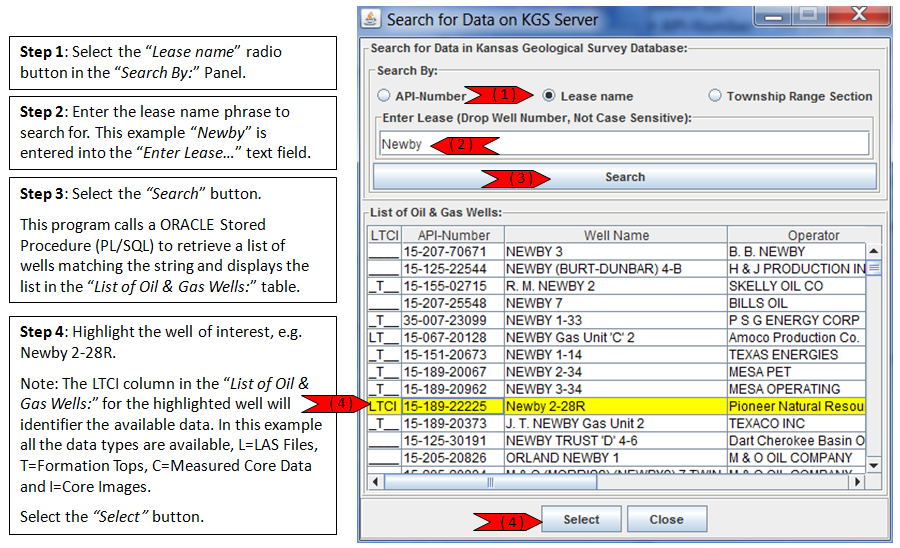Select API number 15-205-20826
Viewport: 900px width, 548px height.
pyautogui.click(x=453, y=458)
